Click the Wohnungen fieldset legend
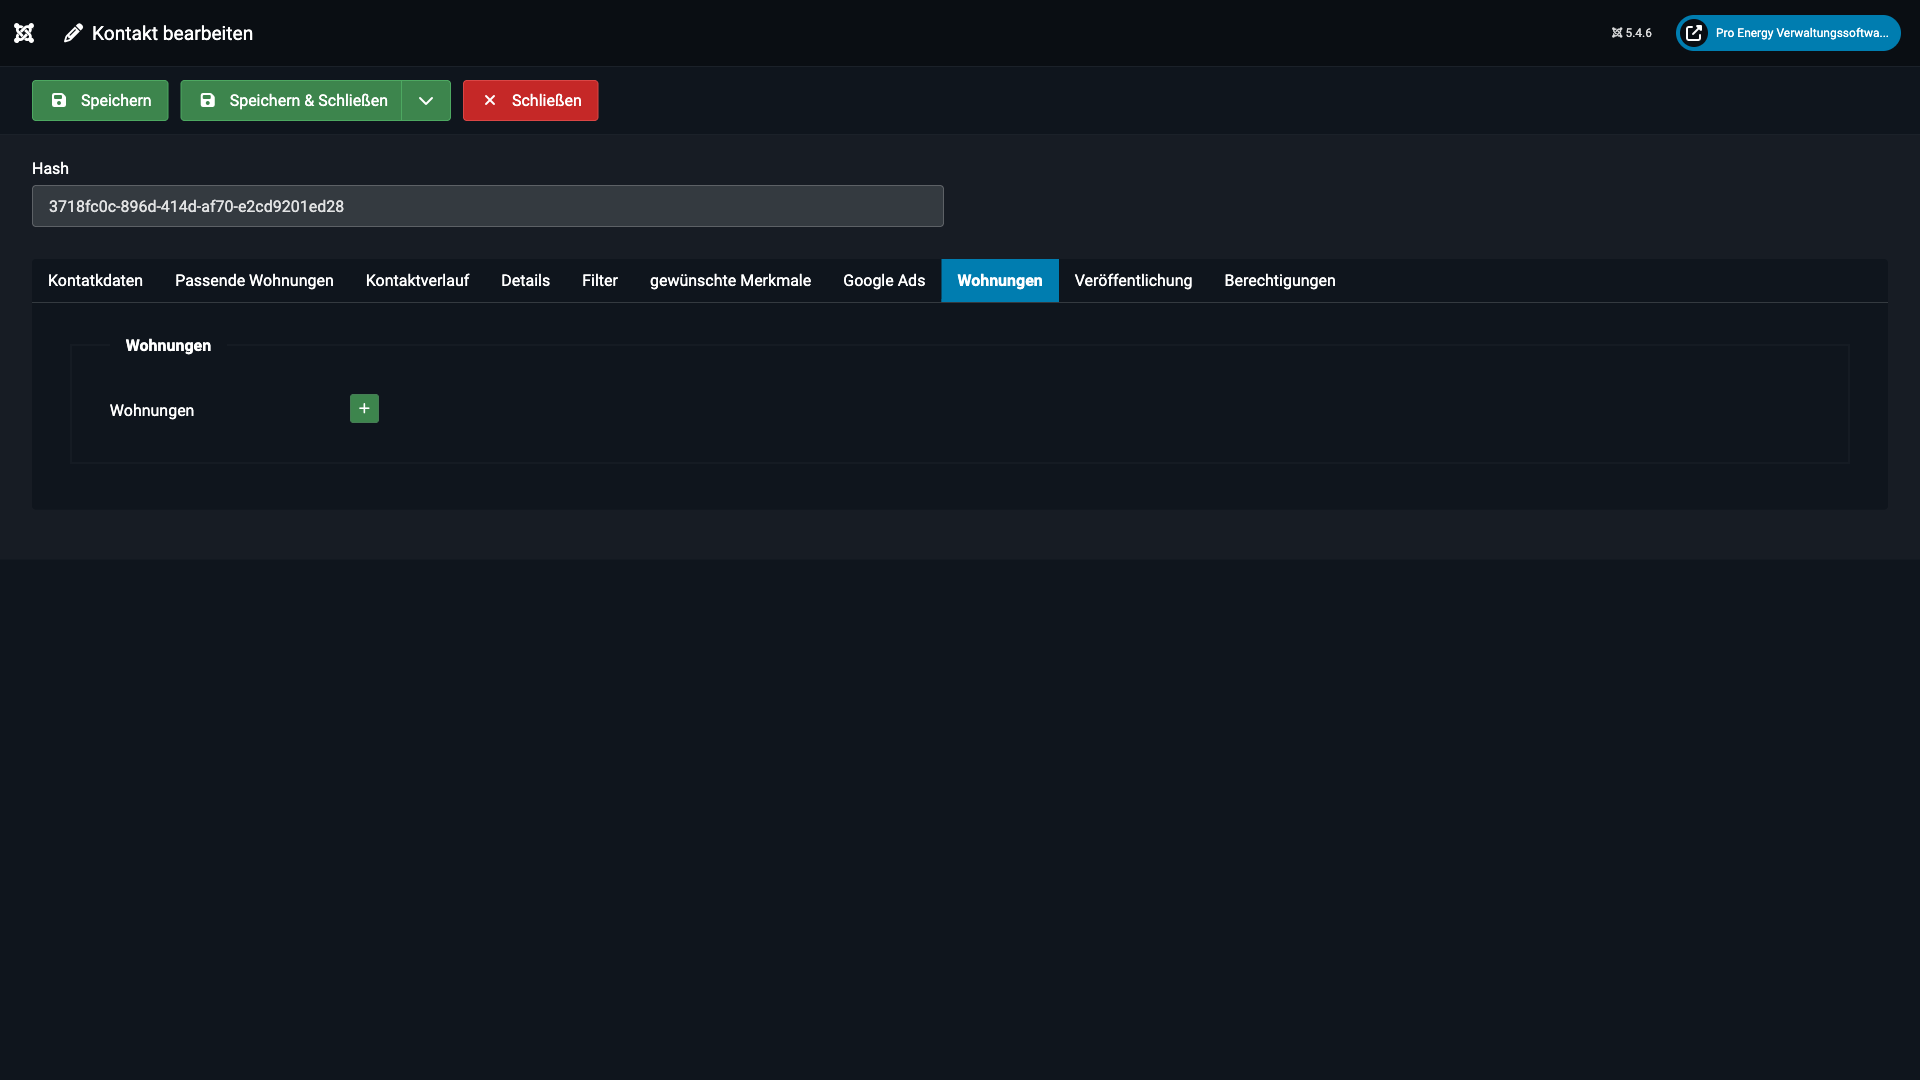The width and height of the screenshot is (1920, 1080). click(168, 345)
